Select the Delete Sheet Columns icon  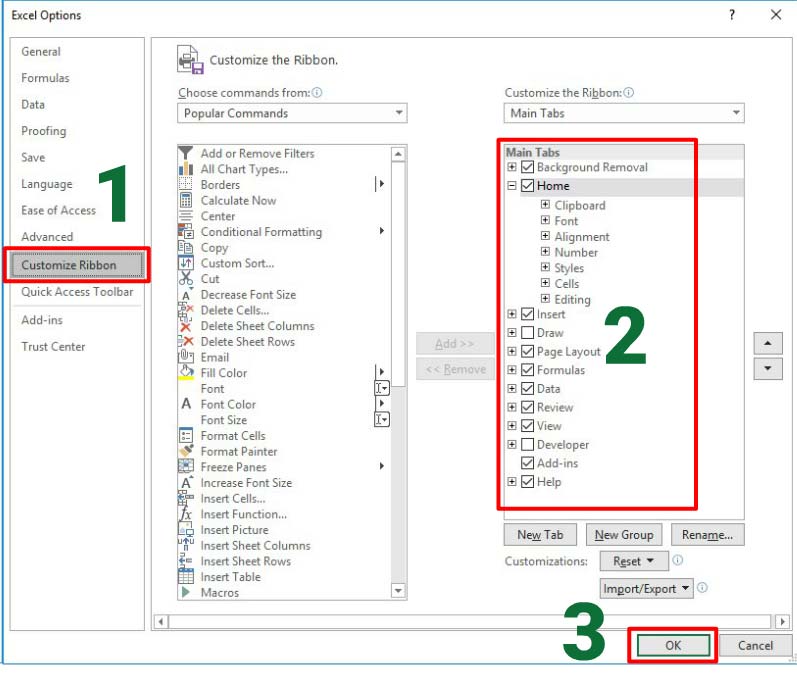coord(186,326)
